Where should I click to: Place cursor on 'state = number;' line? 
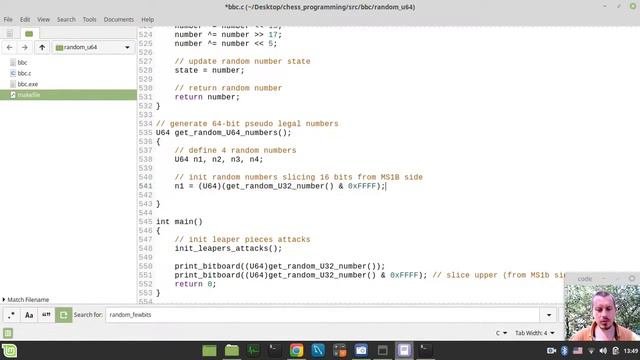pyautogui.click(x=209, y=70)
